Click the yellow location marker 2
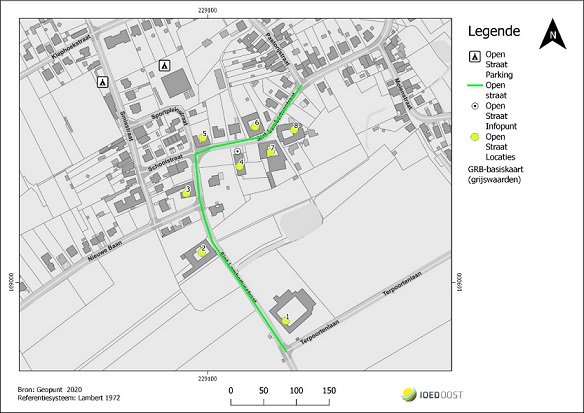Viewport: 584px width, 413px height. (x=201, y=252)
